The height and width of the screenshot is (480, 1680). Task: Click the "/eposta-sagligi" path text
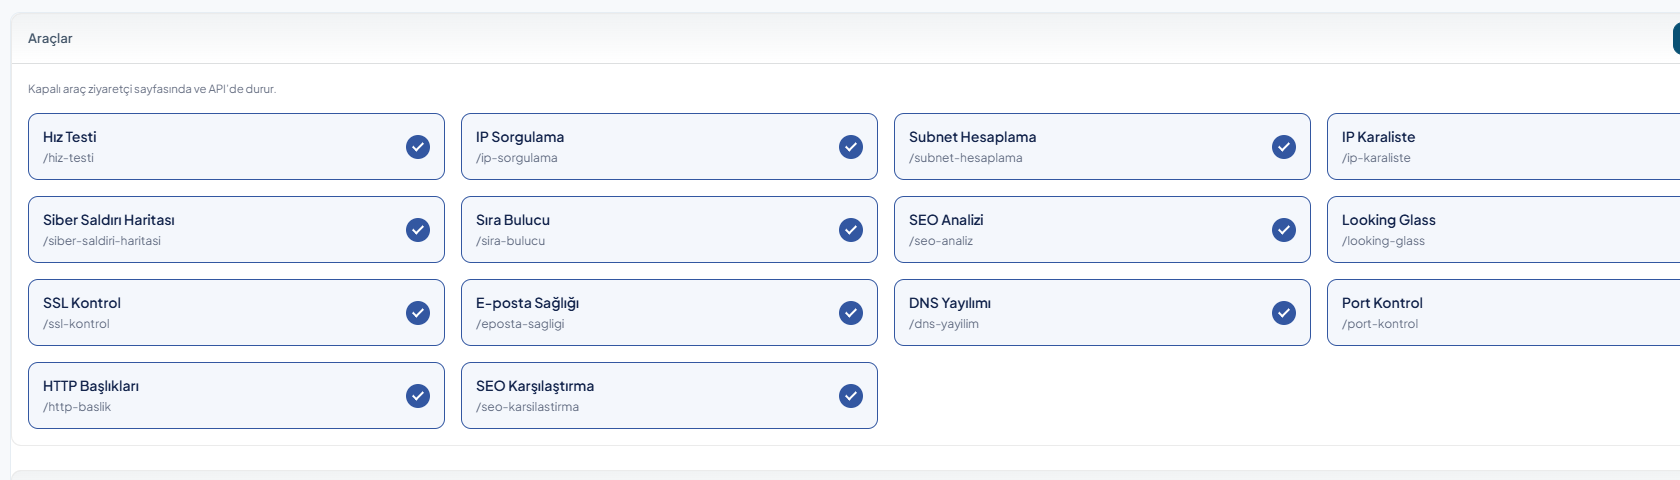click(x=520, y=324)
